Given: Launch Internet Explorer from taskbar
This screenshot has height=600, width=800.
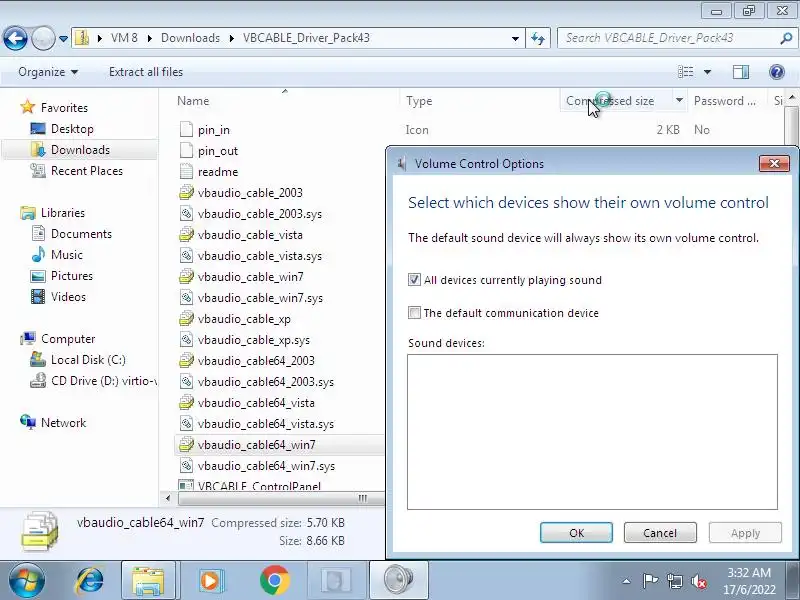Looking at the screenshot, I should point(90,581).
